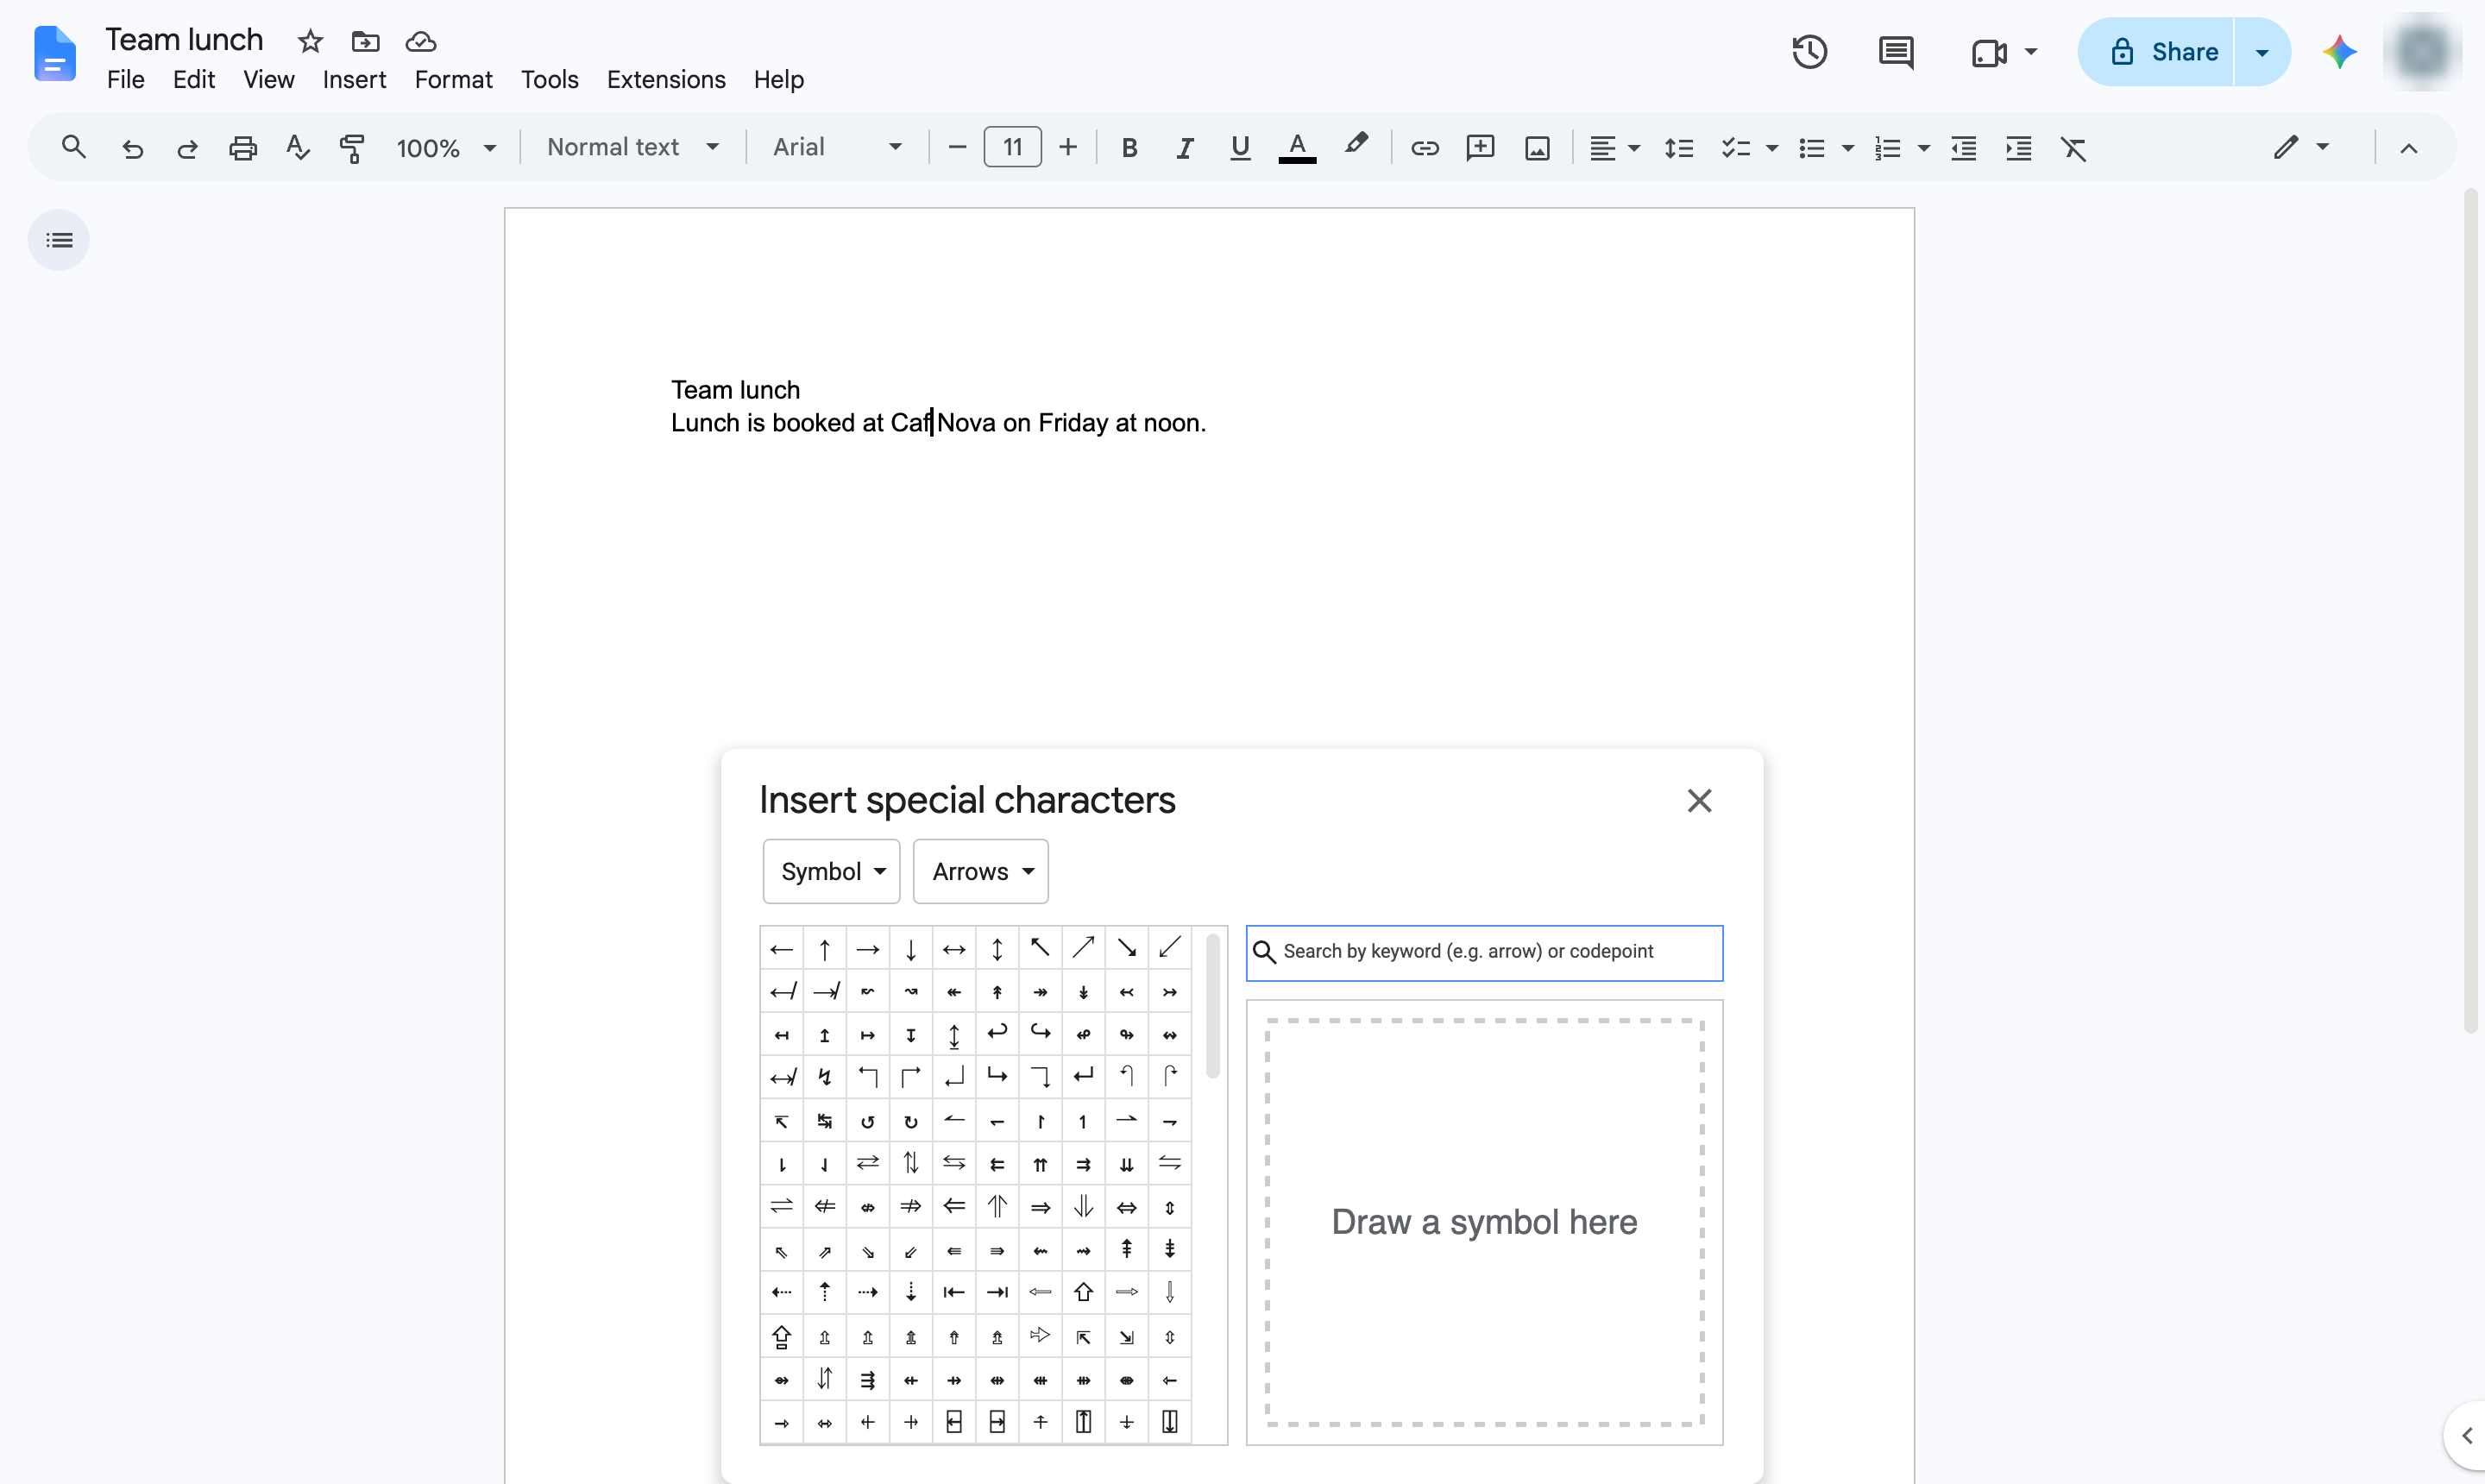2485x1484 pixels.
Task: Open the File menu
Action: coord(125,80)
